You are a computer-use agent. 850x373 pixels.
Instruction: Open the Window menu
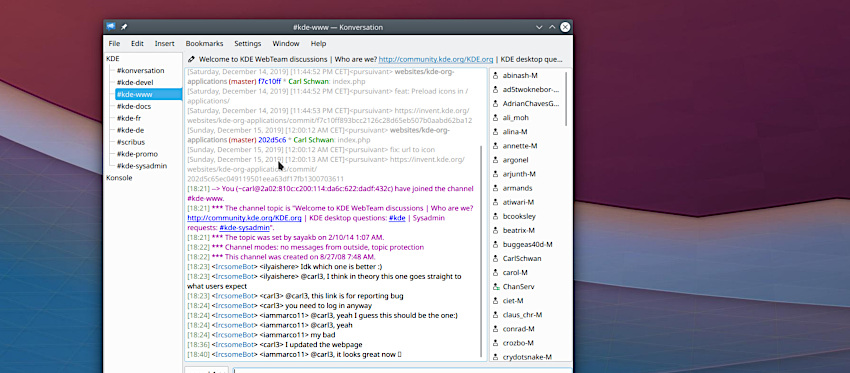click(x=286, y=43)
